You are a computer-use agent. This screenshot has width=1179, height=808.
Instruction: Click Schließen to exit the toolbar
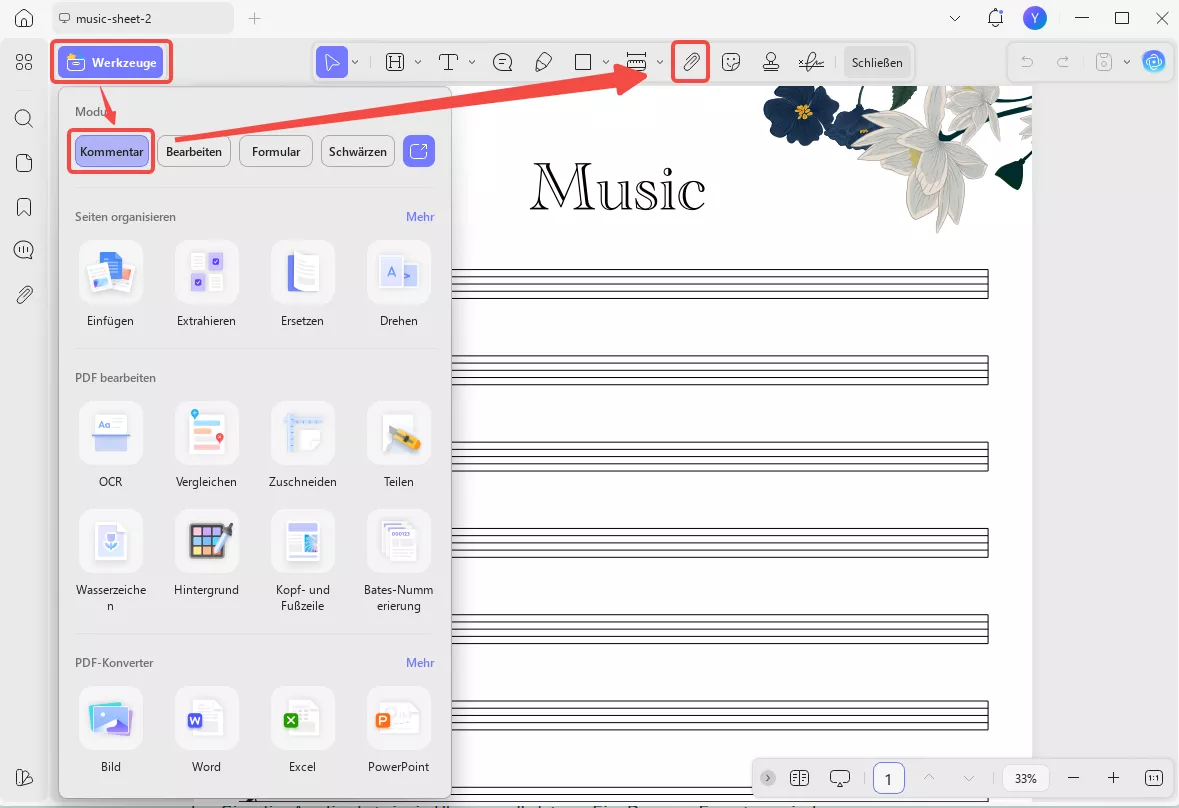877,61
